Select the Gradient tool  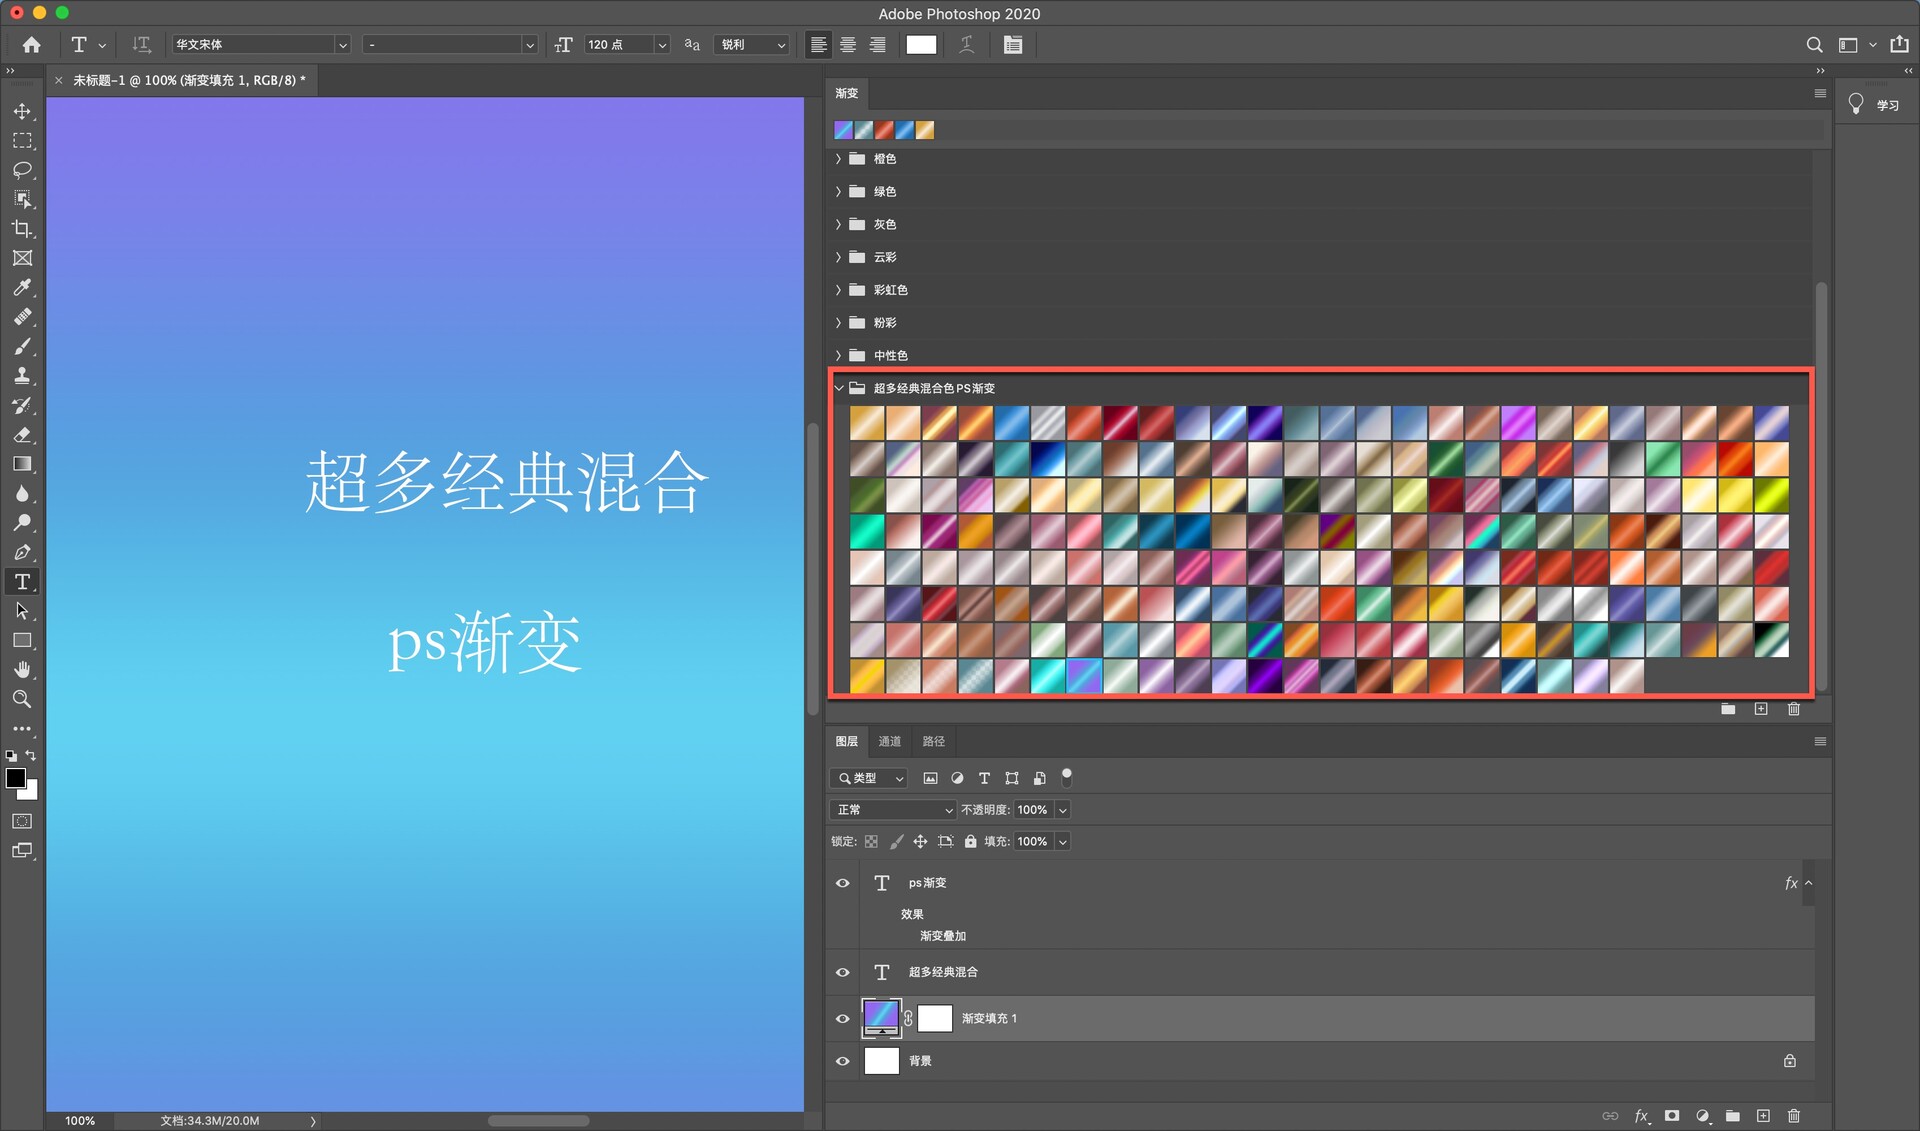[22, 464]
